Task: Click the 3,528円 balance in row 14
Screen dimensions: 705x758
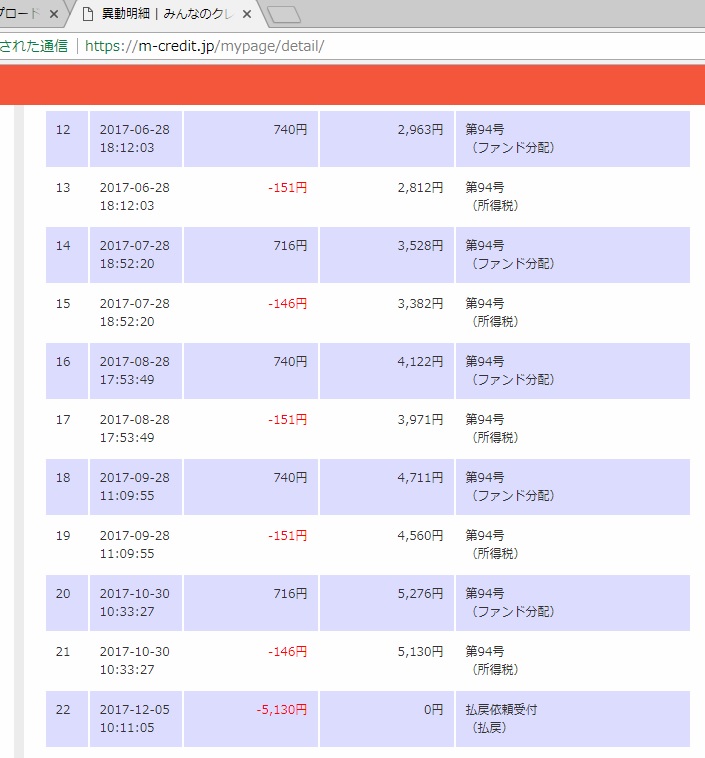Action: pyautogui.click(x=420, y=245)
